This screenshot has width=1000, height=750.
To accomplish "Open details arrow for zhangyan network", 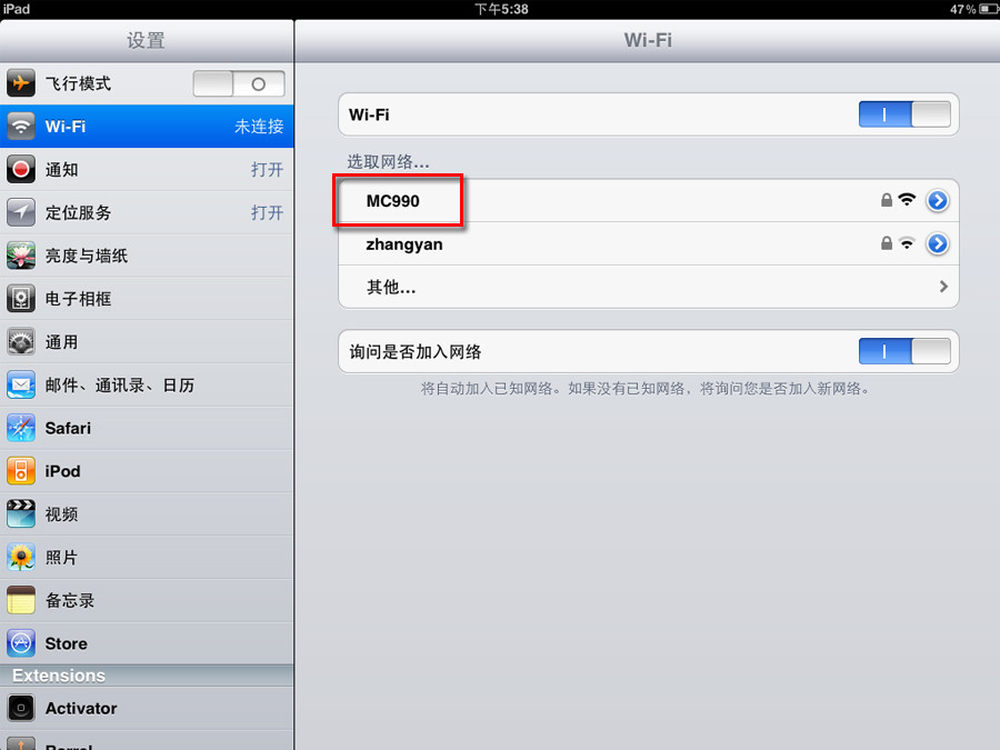I will pyautogui.click(x=937, y=244).
